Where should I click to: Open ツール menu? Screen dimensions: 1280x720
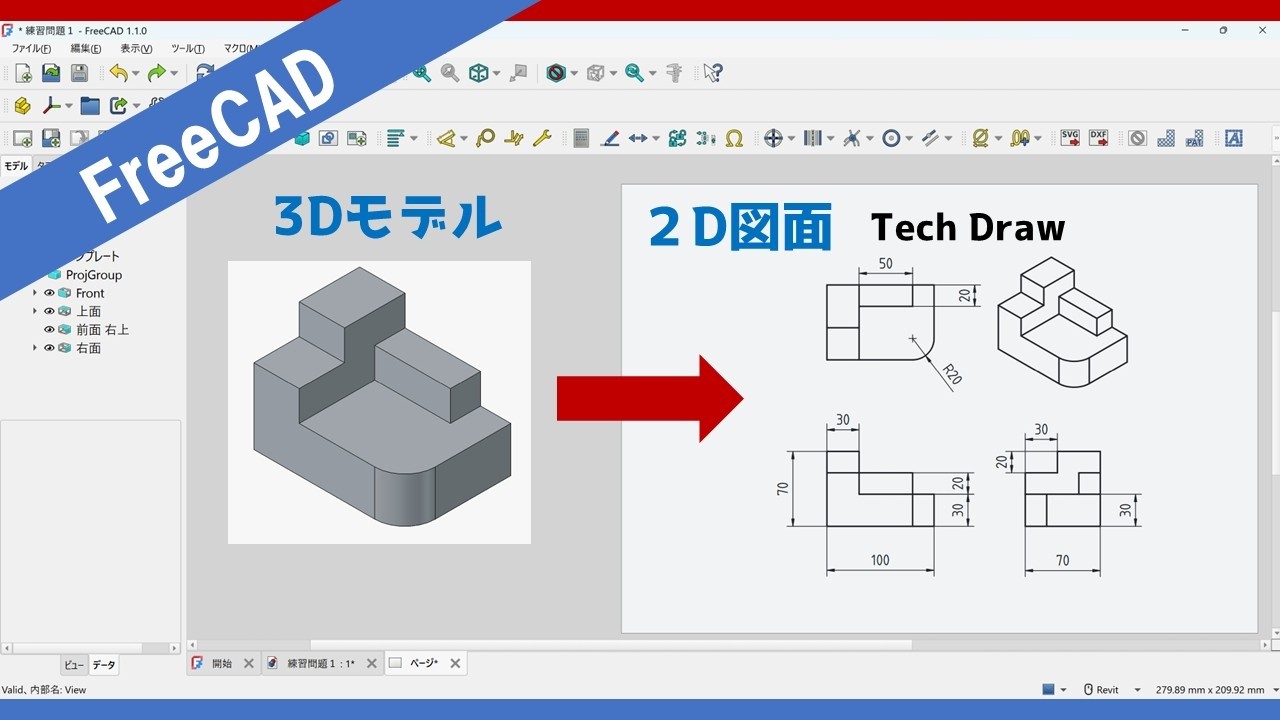click(188, 48)
